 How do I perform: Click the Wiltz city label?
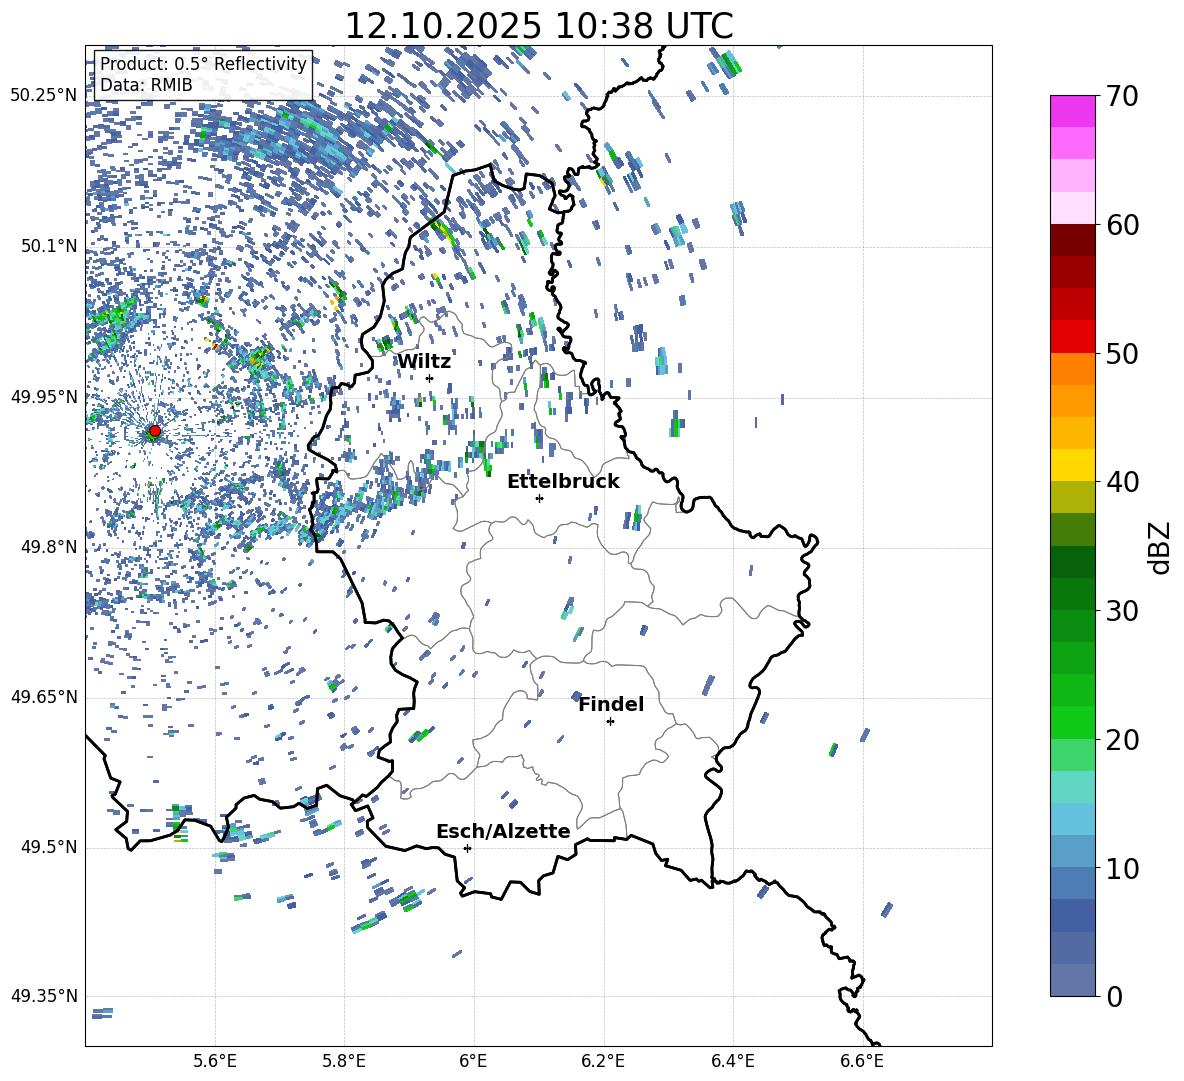coord(424,362)
